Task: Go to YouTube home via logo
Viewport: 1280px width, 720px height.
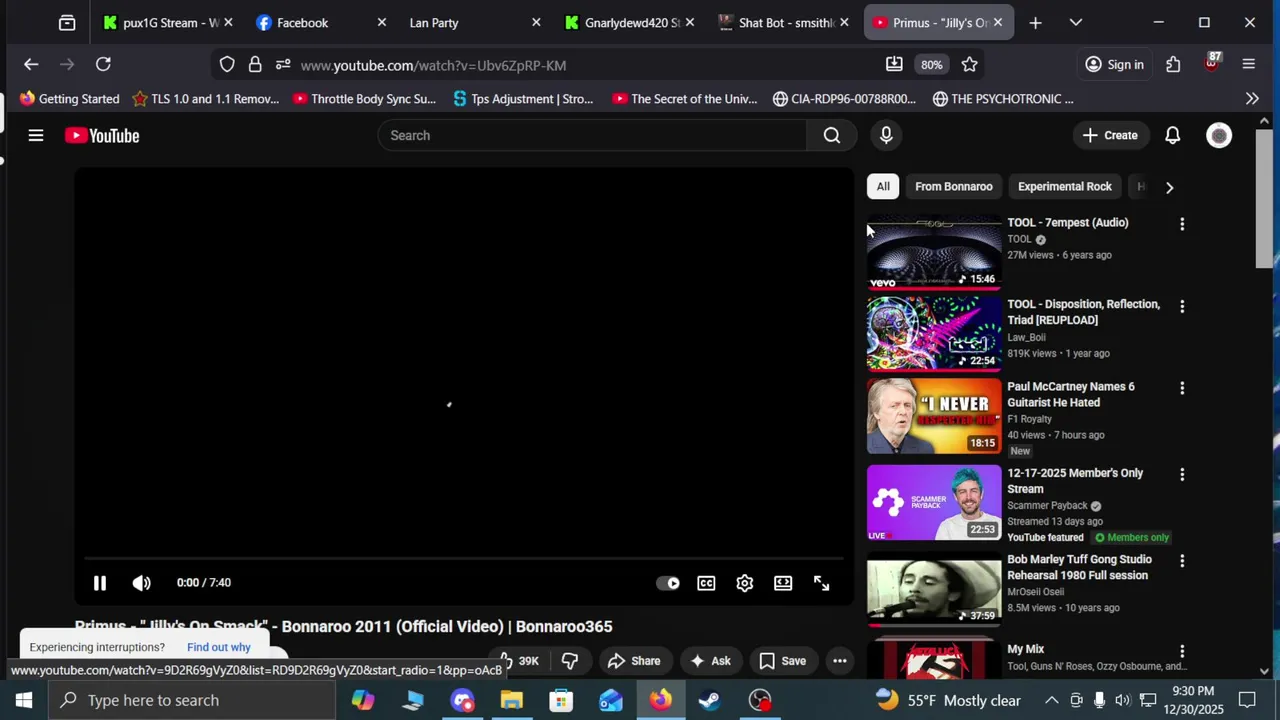Action: coord(102,135)
